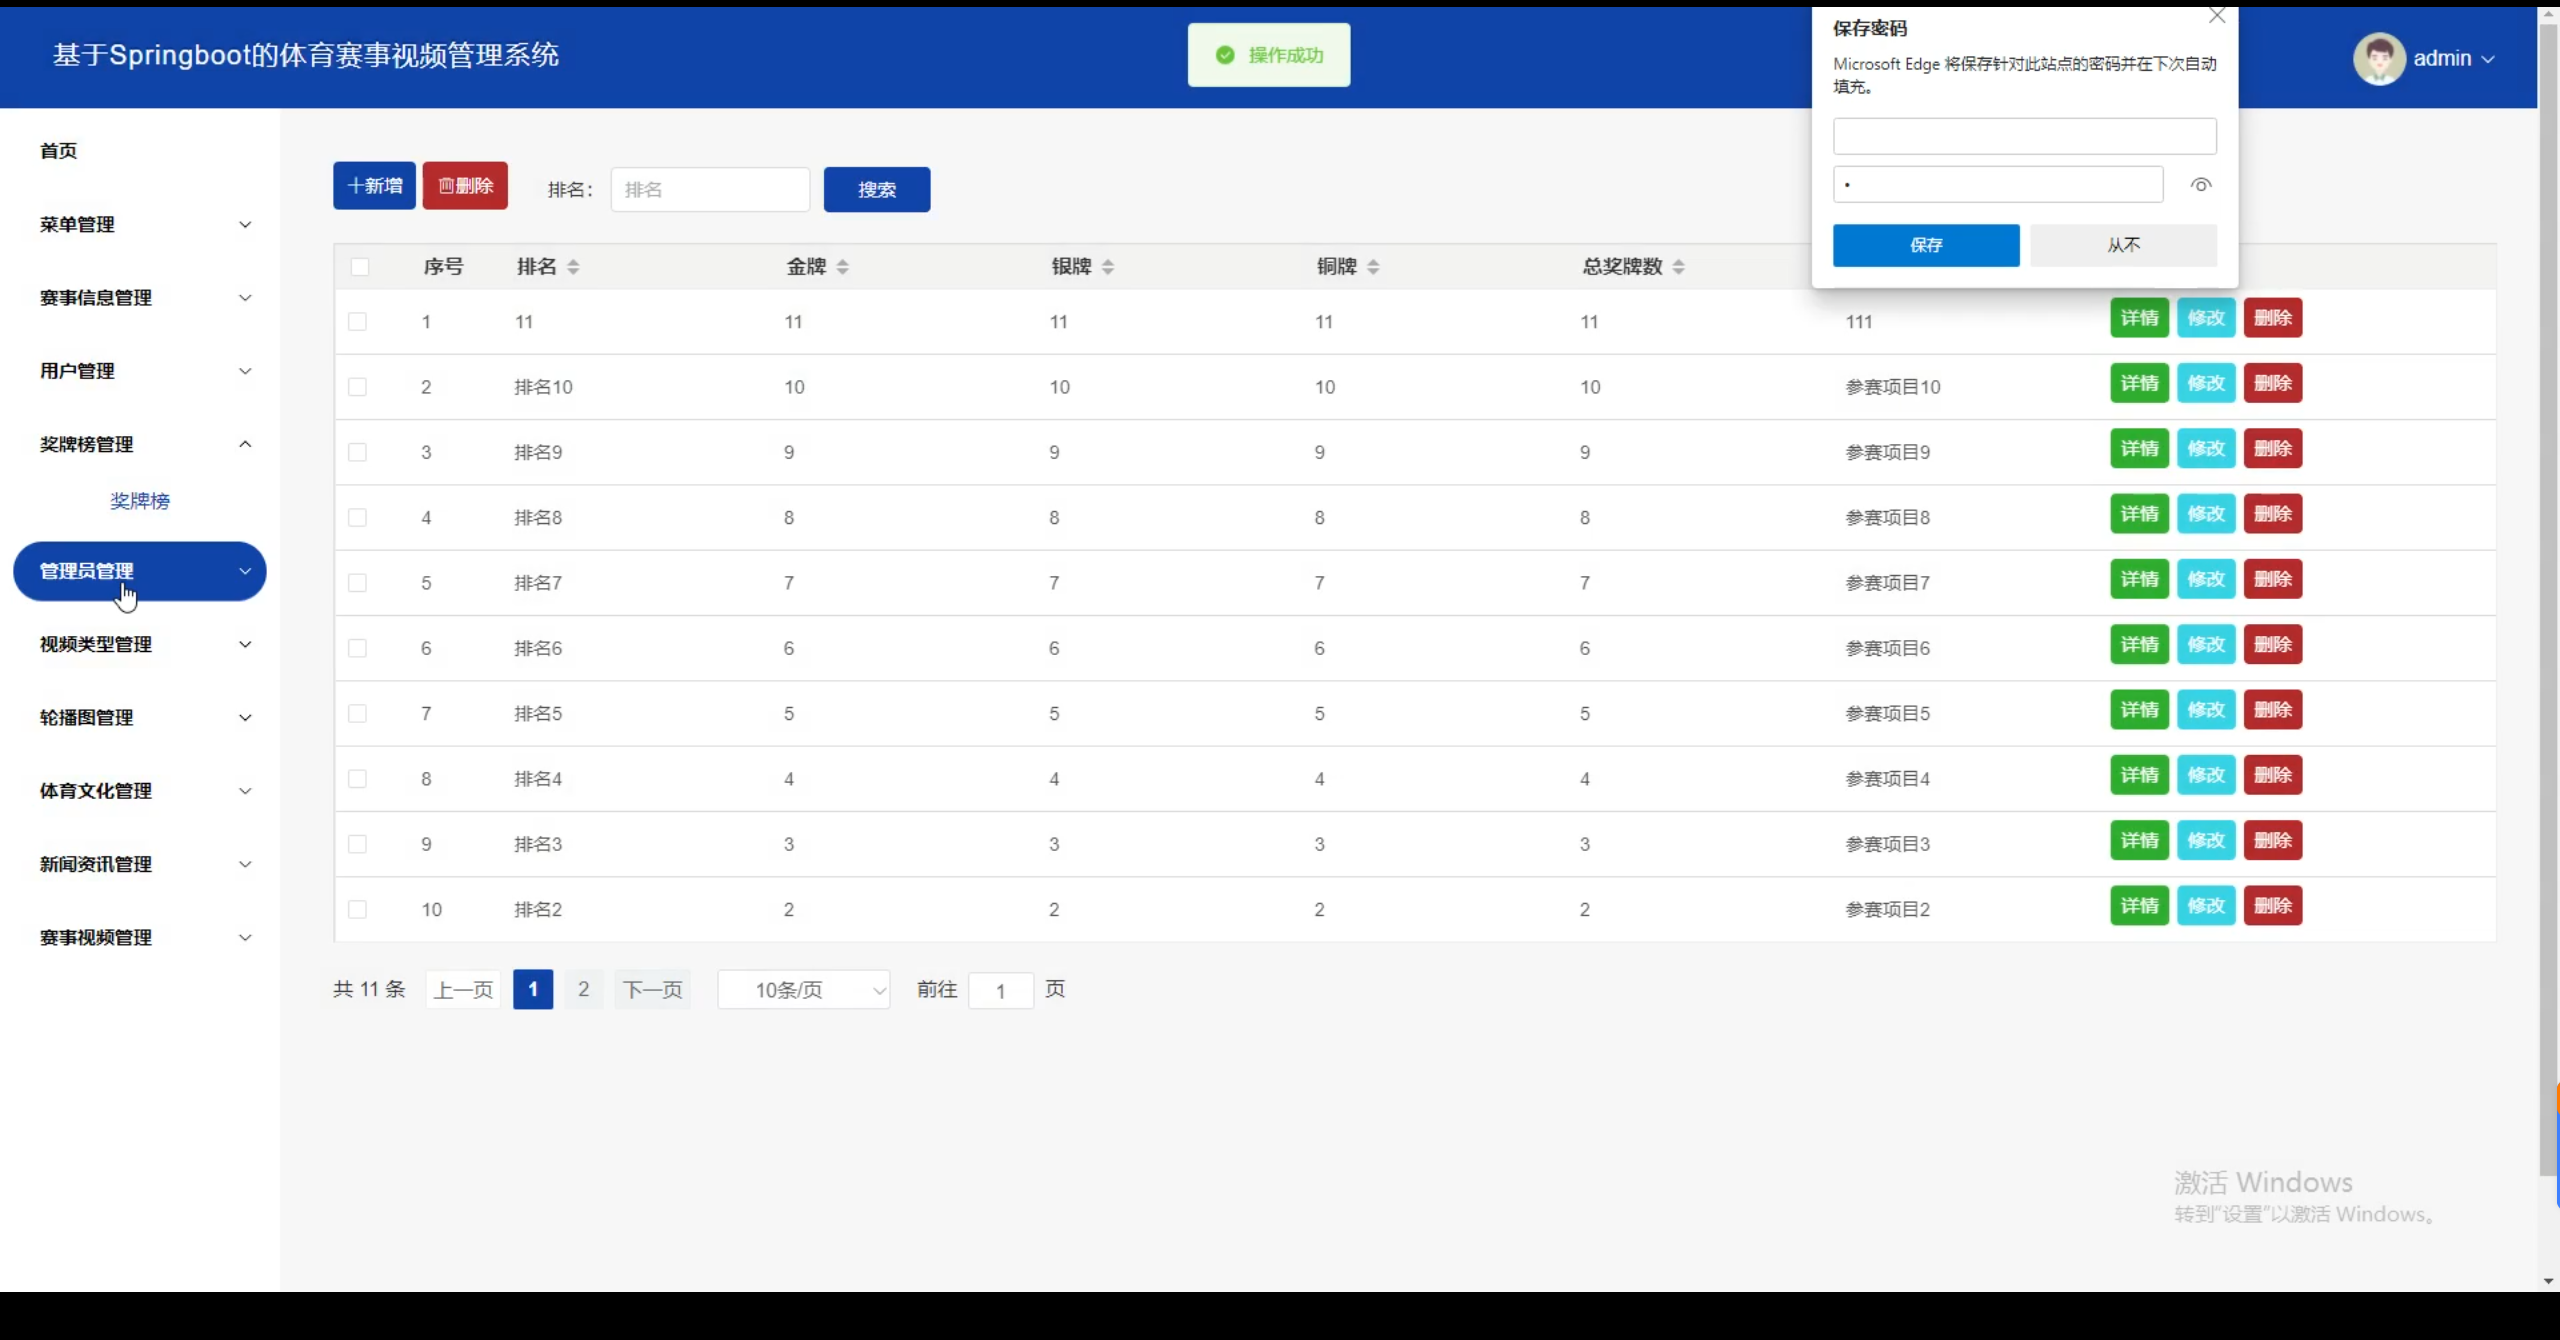The image size is (2560, 1340).
Task: Click the 搜索 button
Action: 876,190
